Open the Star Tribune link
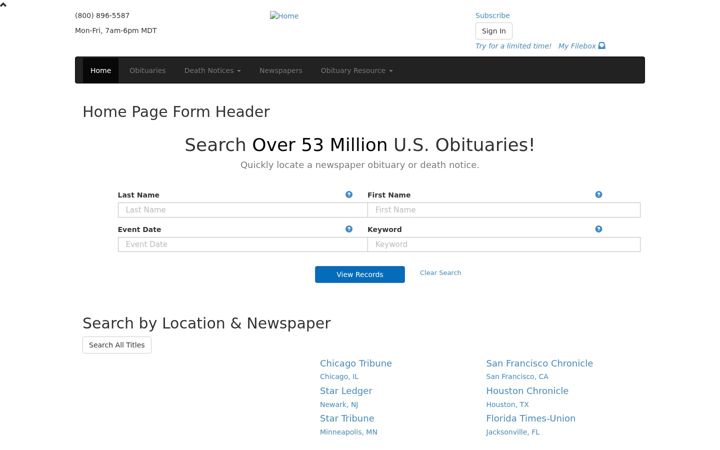 347,418
